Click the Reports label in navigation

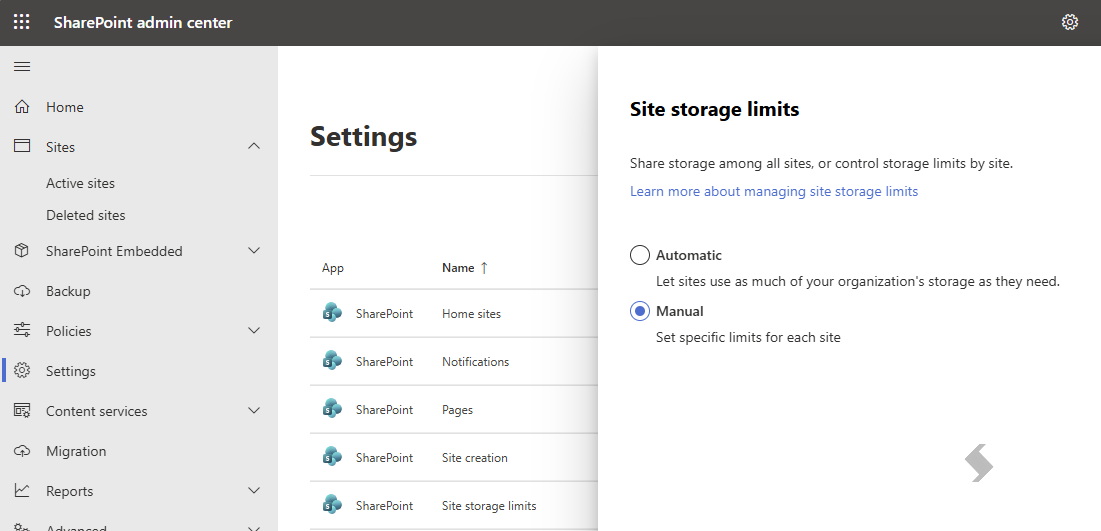[70, 491]
